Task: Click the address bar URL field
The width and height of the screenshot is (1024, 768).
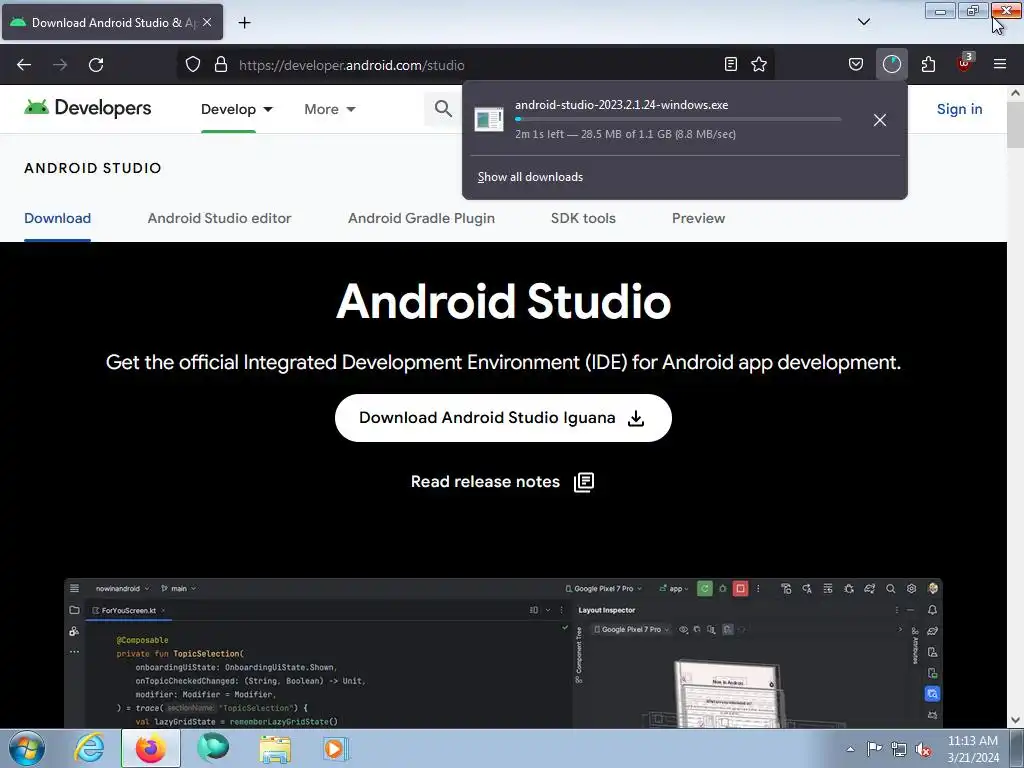Action: tap(477, 65)
